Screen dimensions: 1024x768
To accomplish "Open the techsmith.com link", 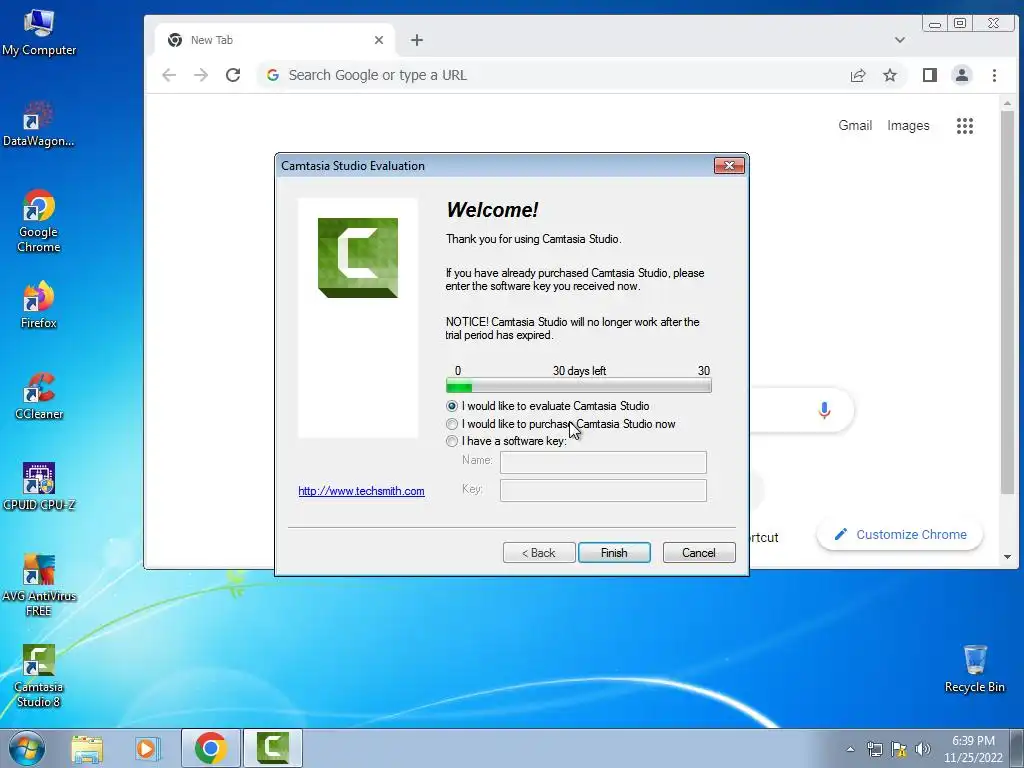I will point(361,491).
